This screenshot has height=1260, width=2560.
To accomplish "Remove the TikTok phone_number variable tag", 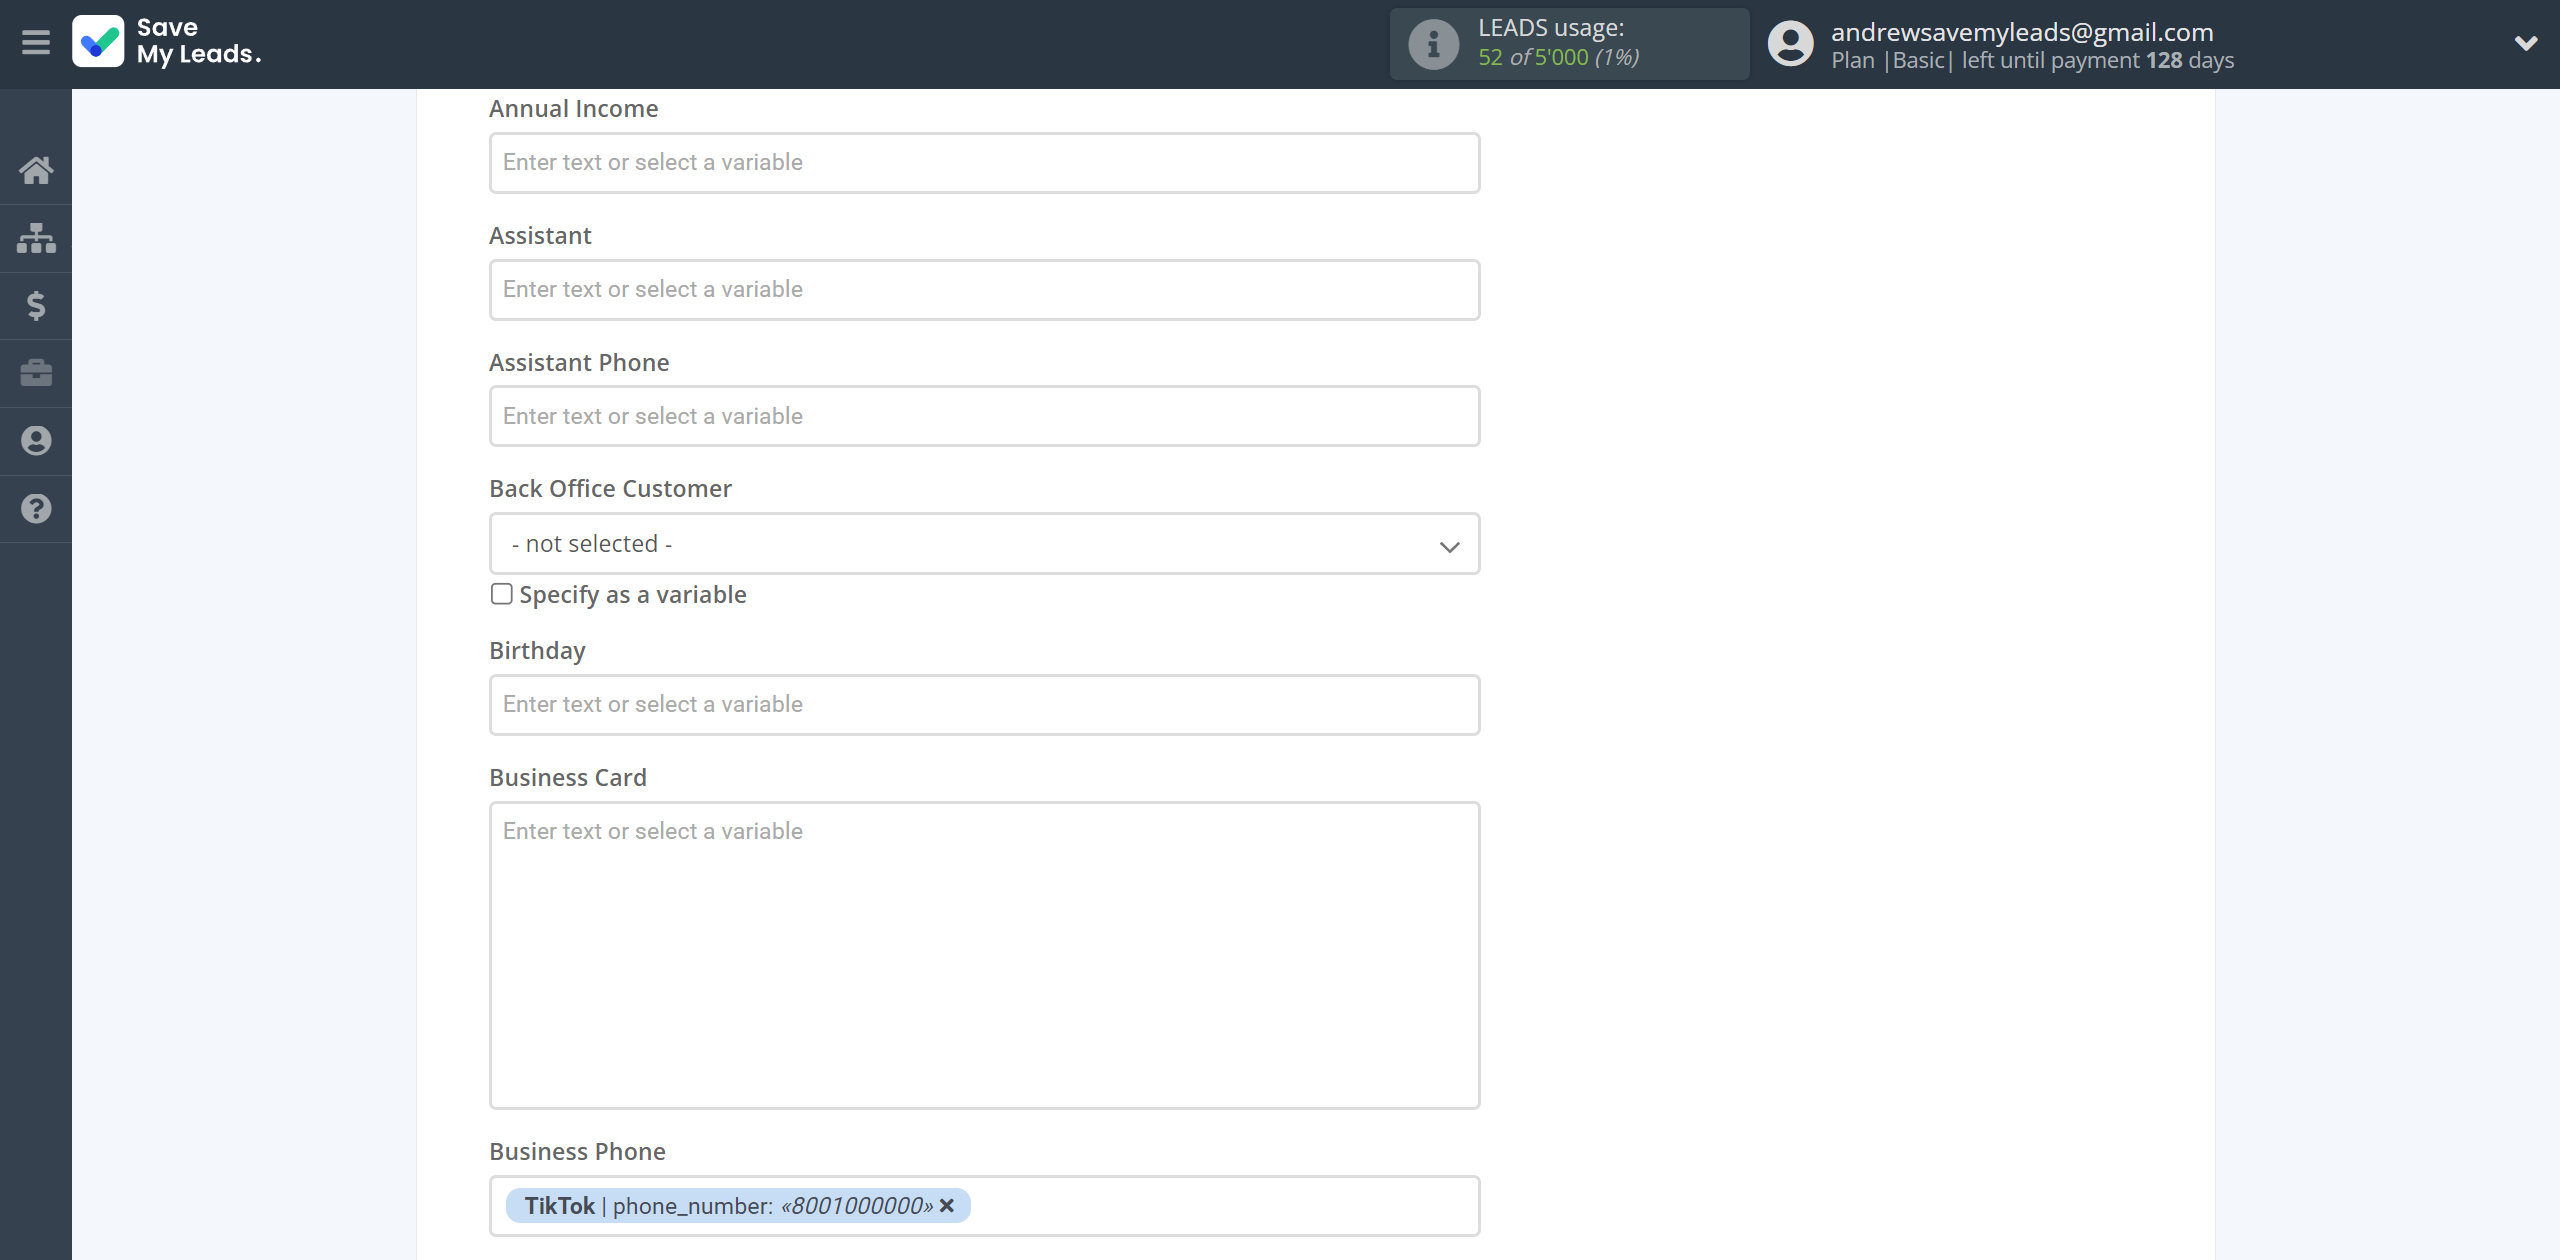I will click(947, 1206).
